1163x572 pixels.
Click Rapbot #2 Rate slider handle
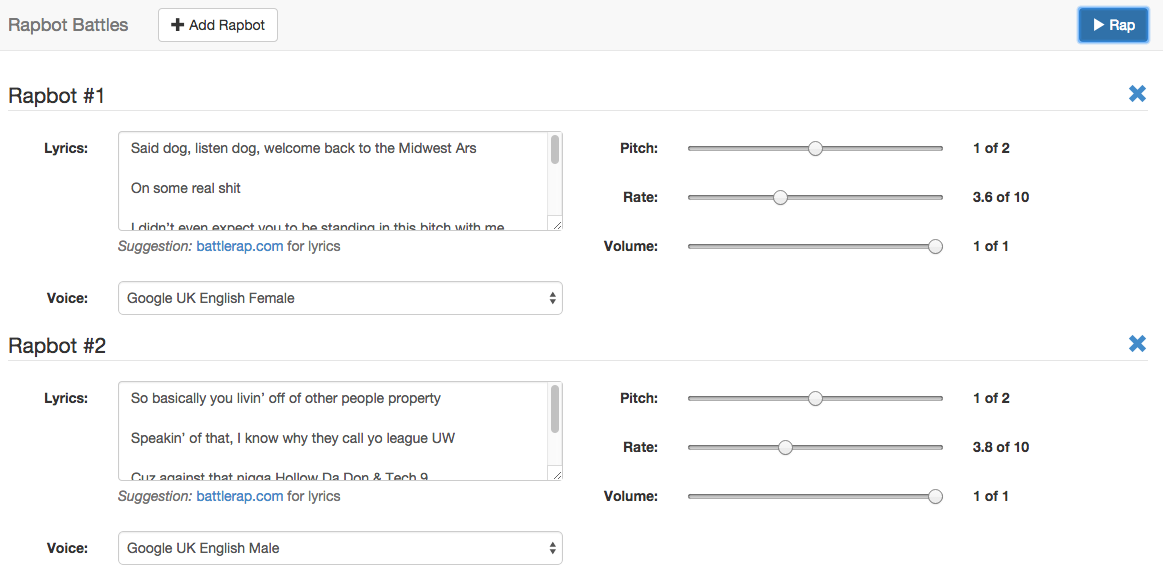(x=785, y=447)
